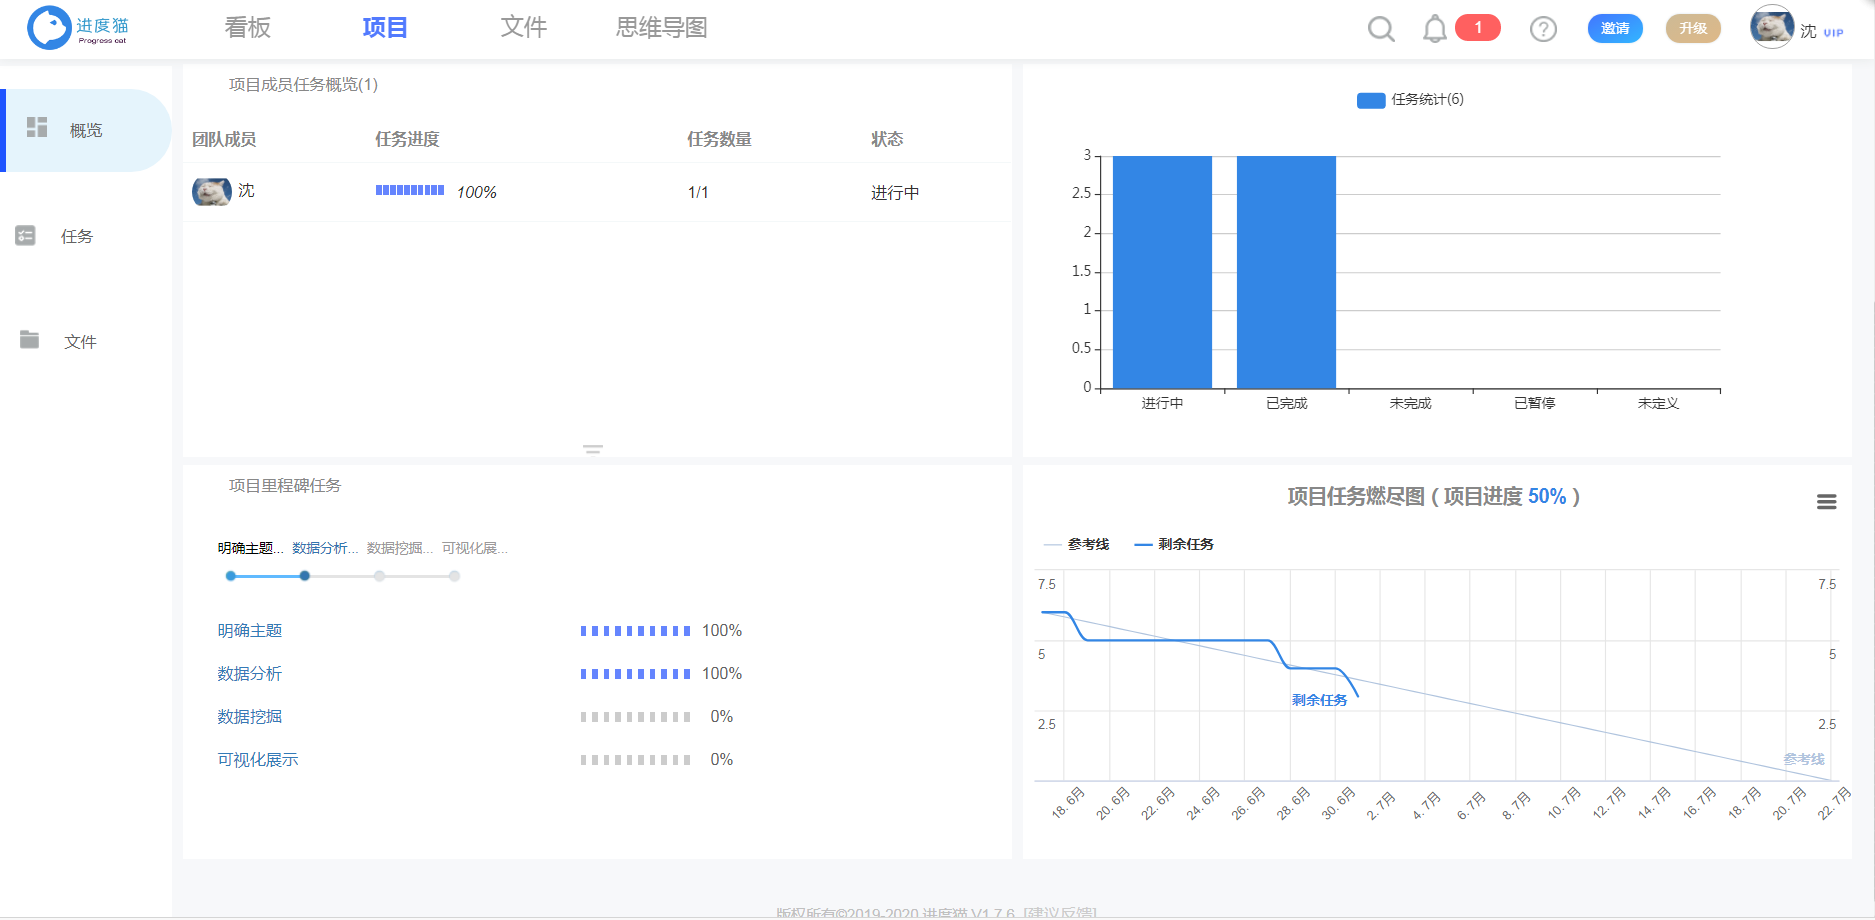
Task: Switch to the 看板 tab
Action: [248, 28]
